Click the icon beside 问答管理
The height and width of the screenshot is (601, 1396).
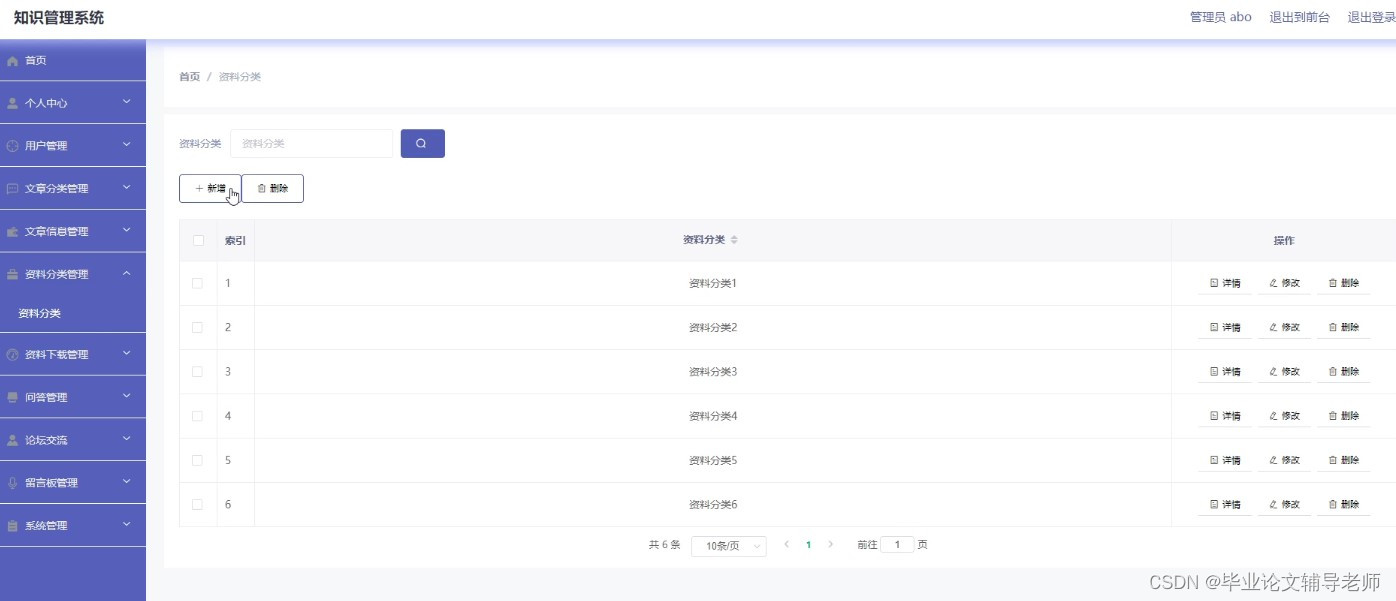point(12,397)
